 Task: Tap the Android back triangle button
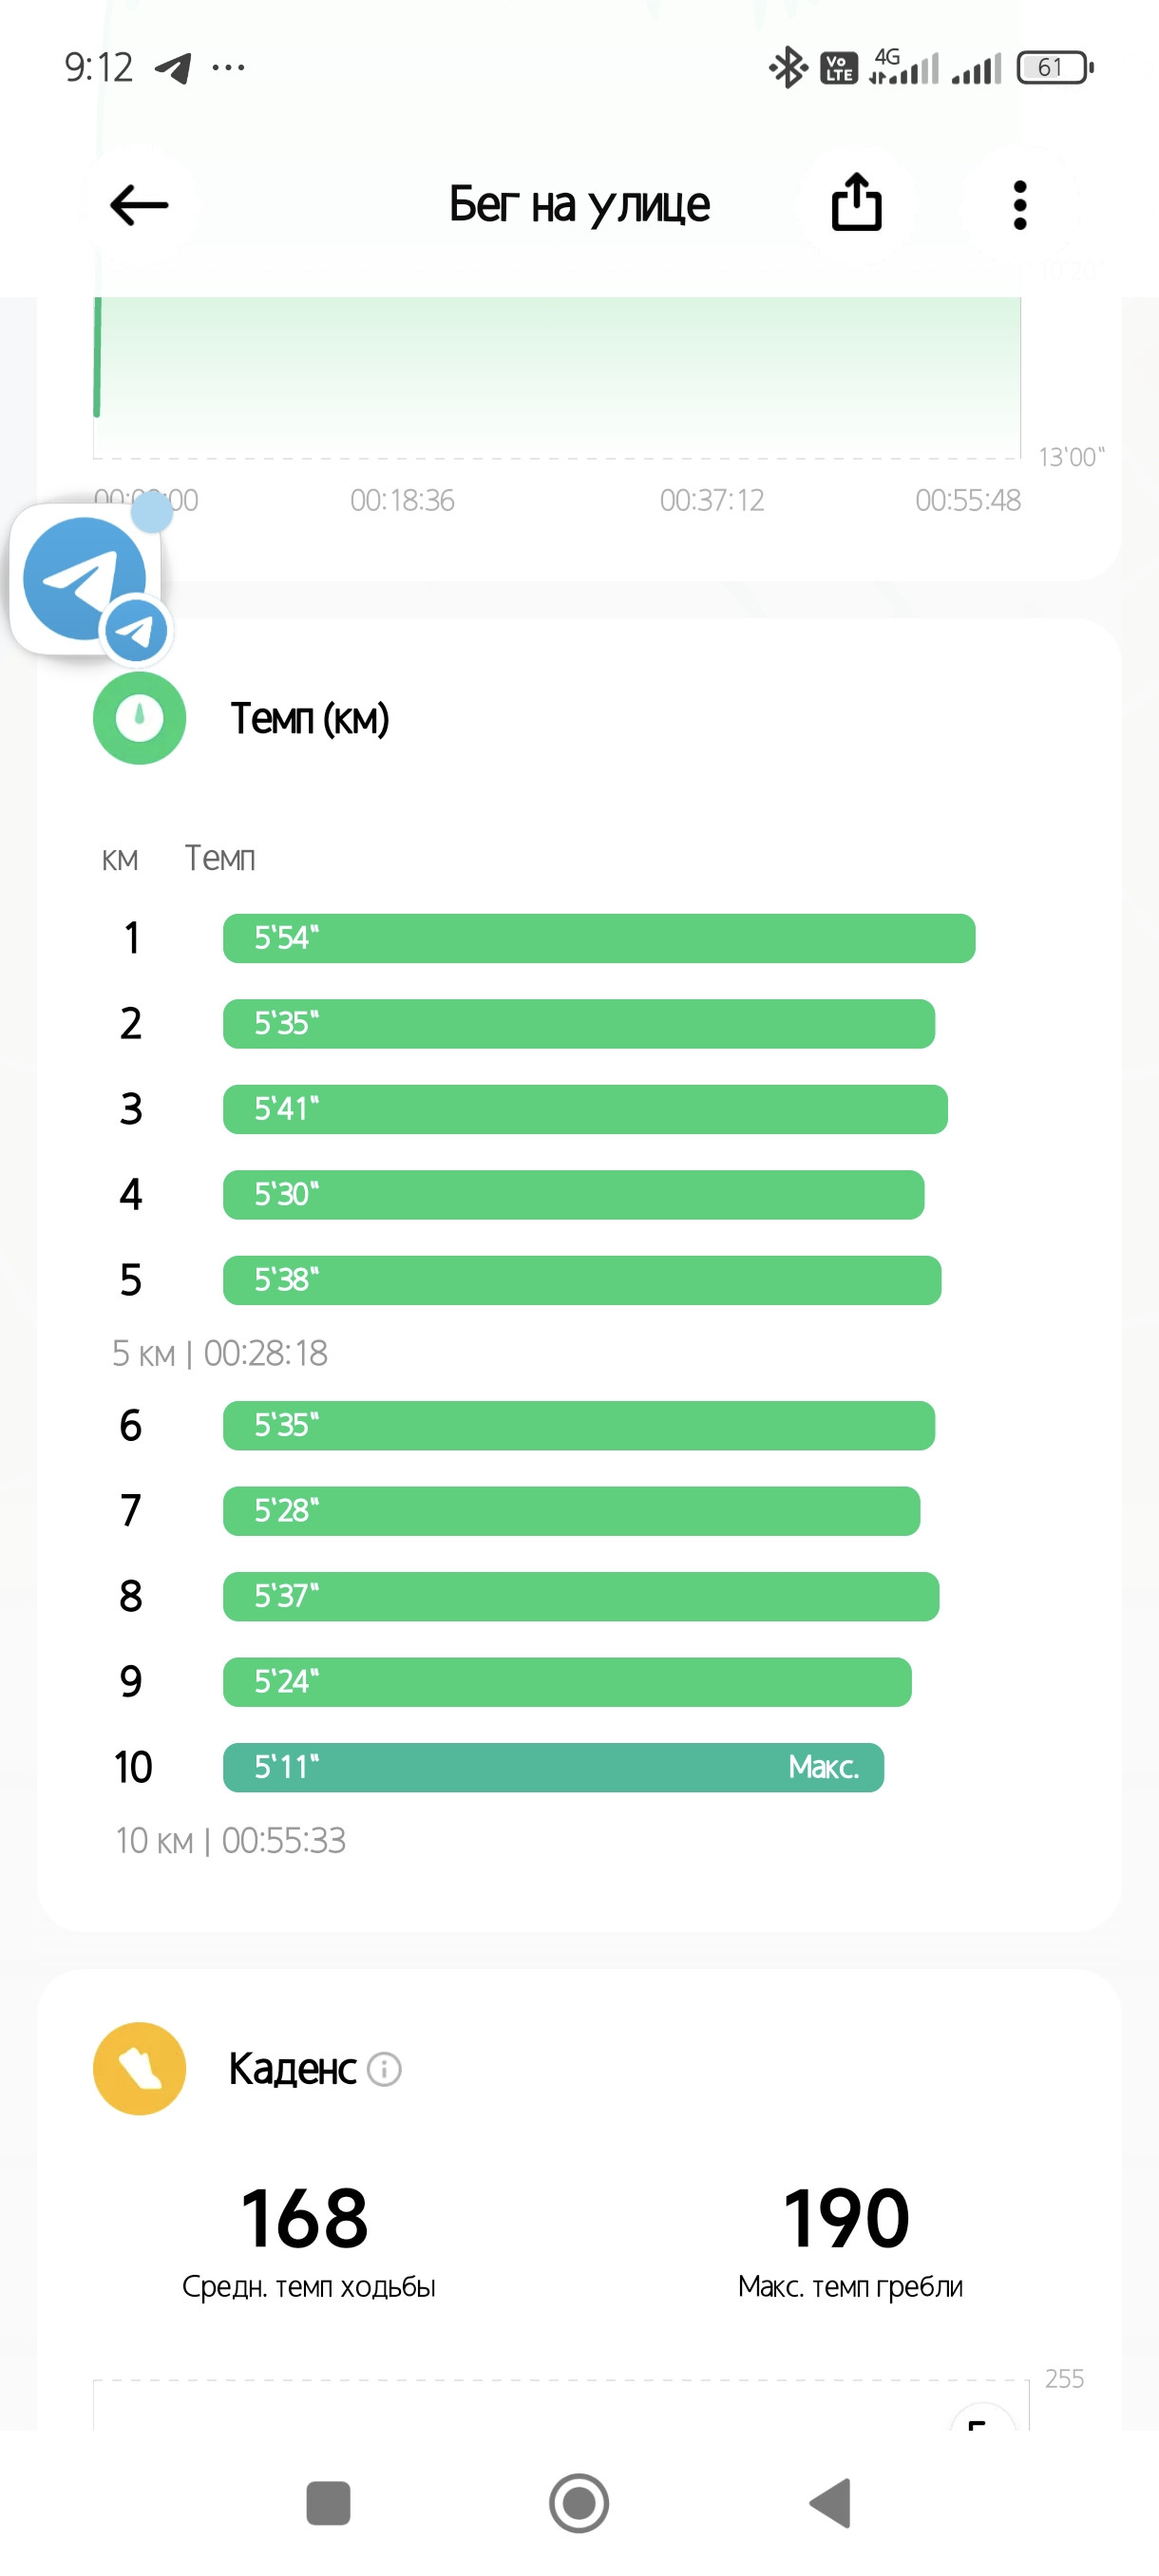[x=830, y=2503]
